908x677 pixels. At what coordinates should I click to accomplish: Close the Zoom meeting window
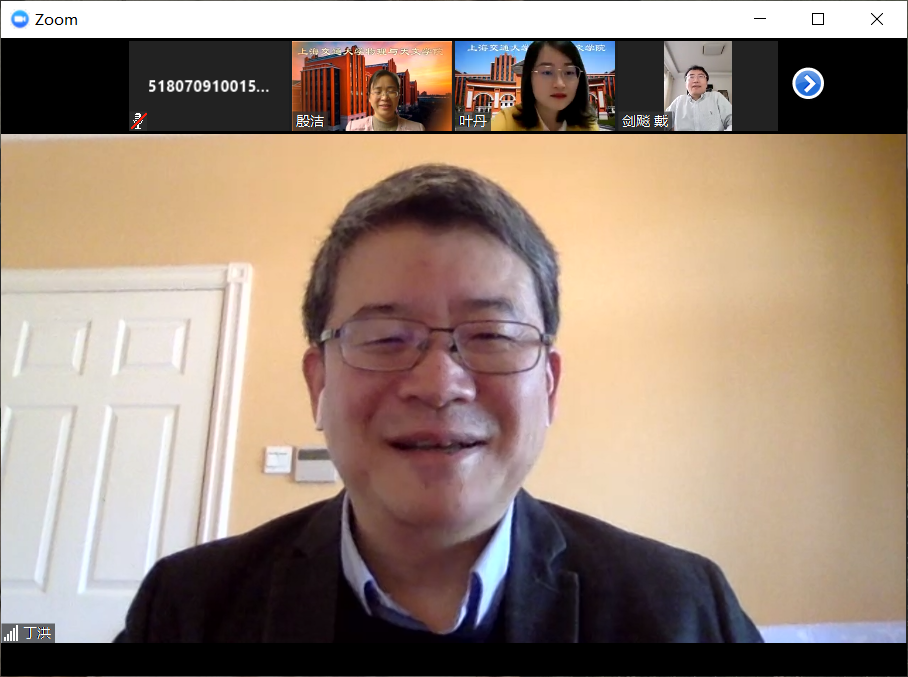[877, 19]
